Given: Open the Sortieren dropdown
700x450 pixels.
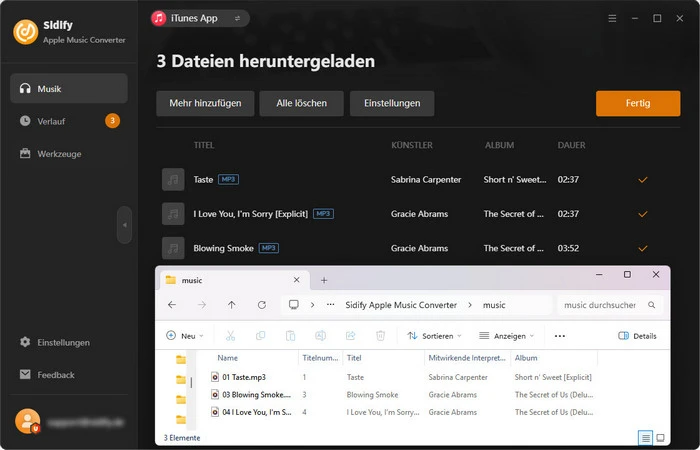Looking at the screenshot, I should [434, 336].
